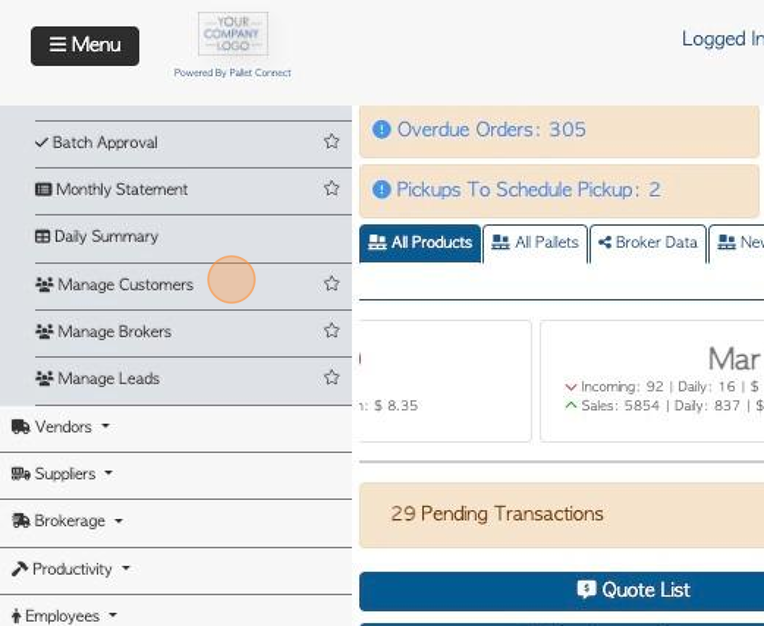
Task: Switch to the All Products tab
Action: [420, 243]
